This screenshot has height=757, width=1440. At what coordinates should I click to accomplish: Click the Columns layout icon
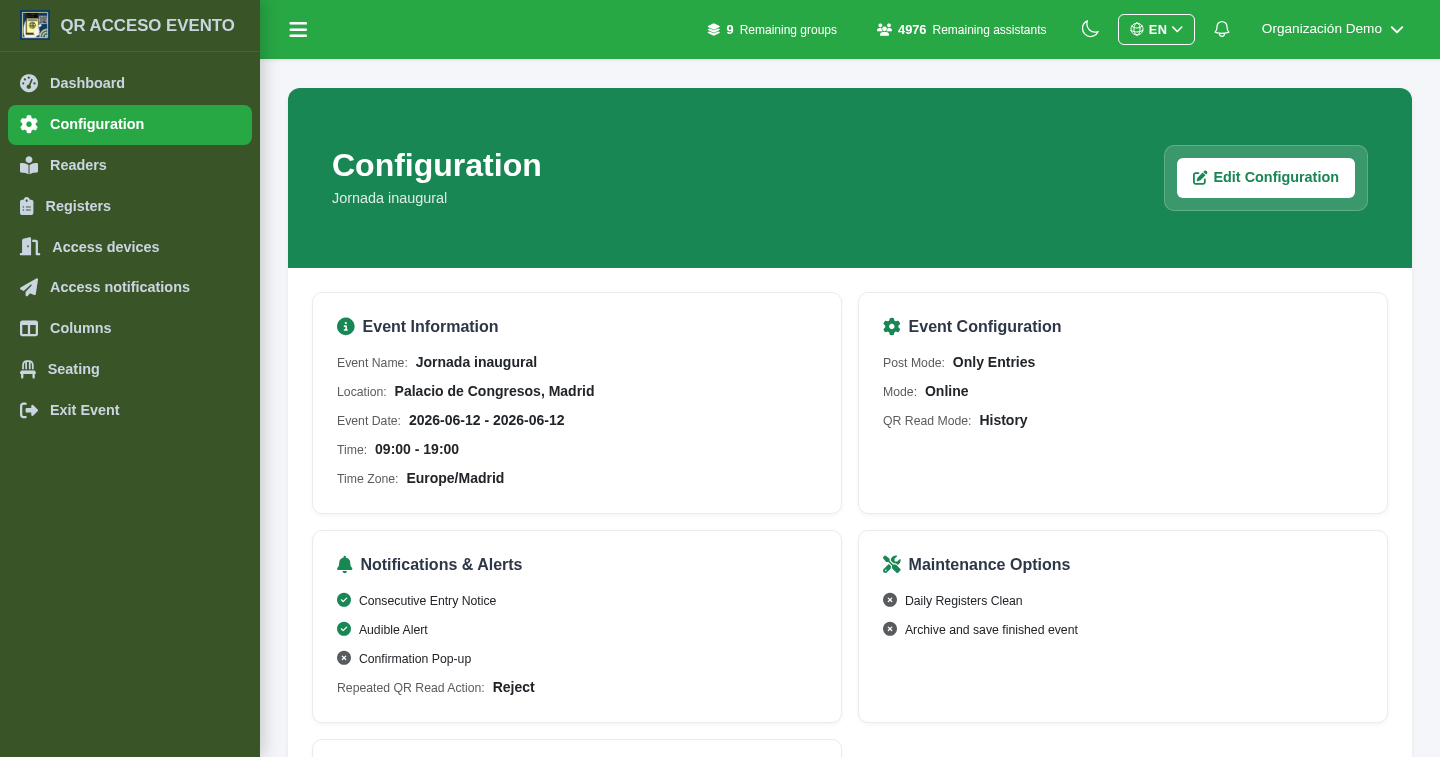click(29, 328)
